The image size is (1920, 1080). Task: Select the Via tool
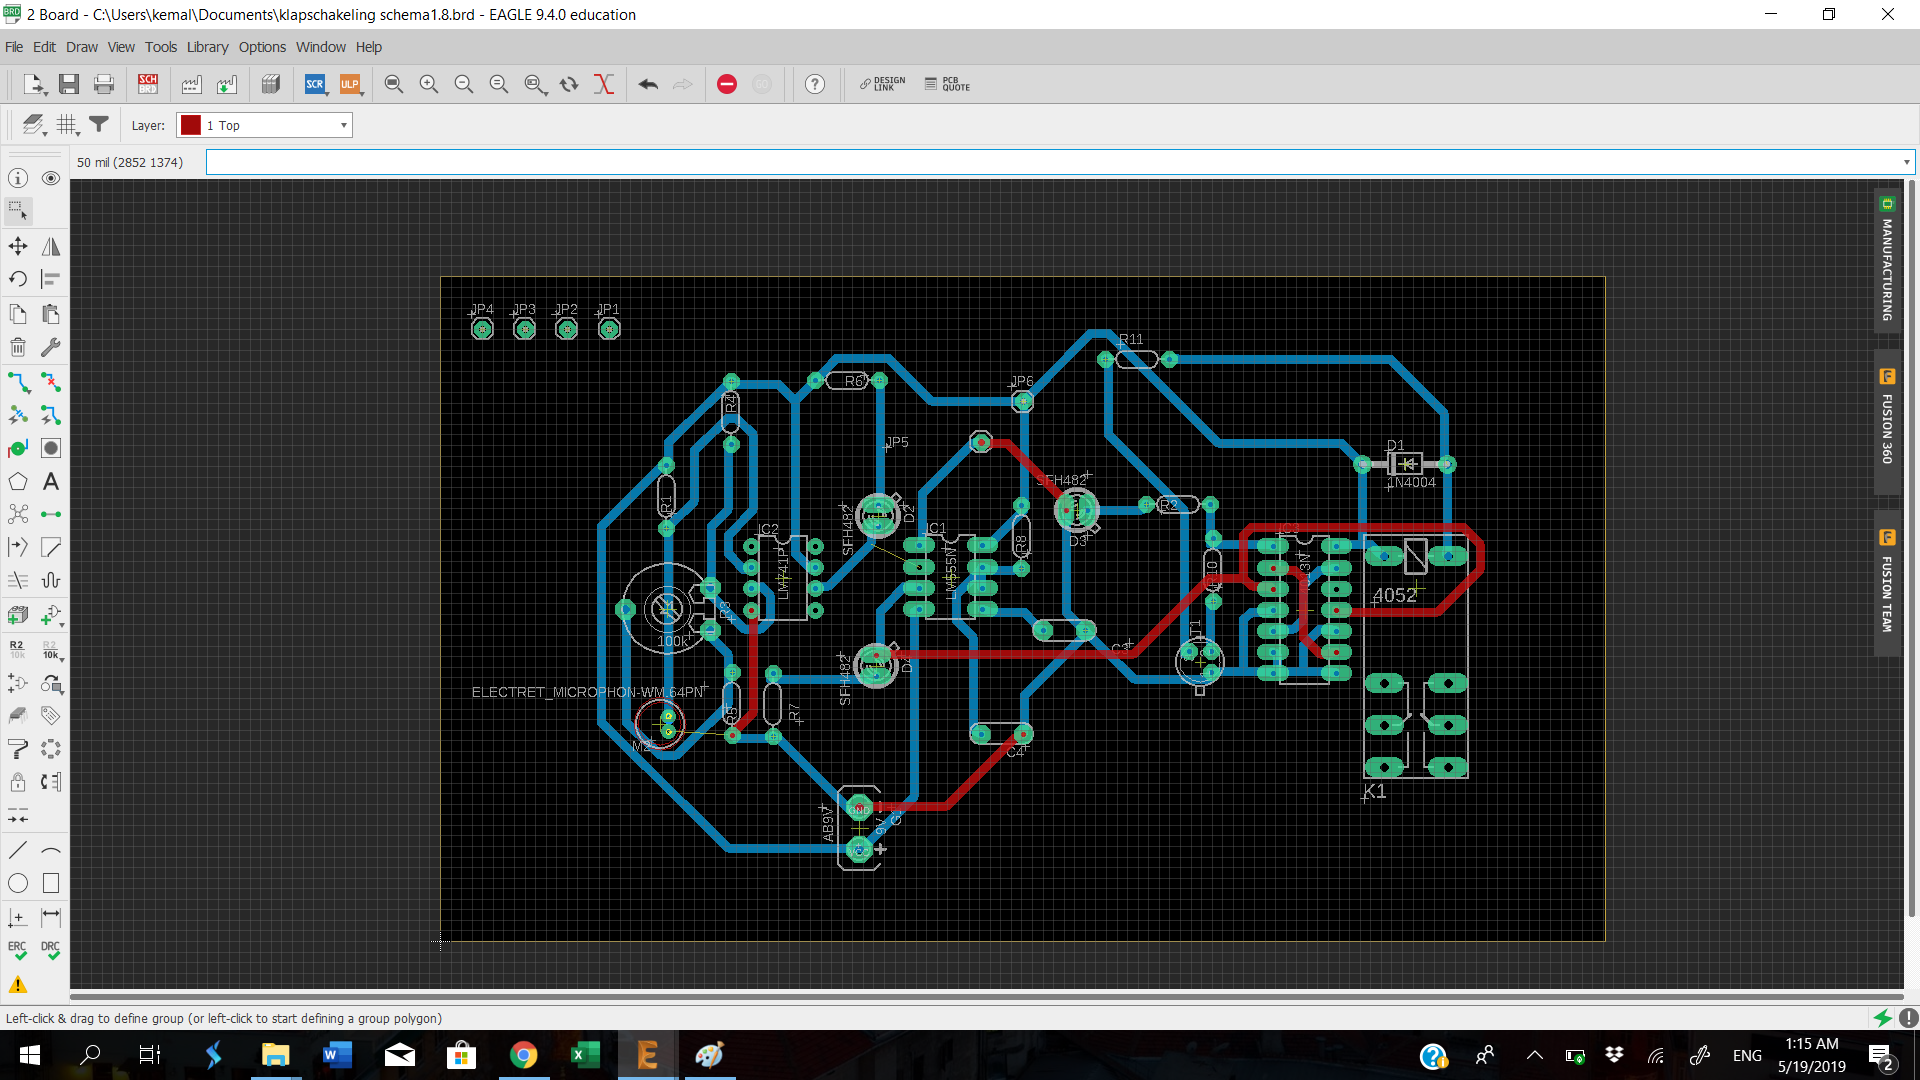pyautogui.click(x=18, y=448)
